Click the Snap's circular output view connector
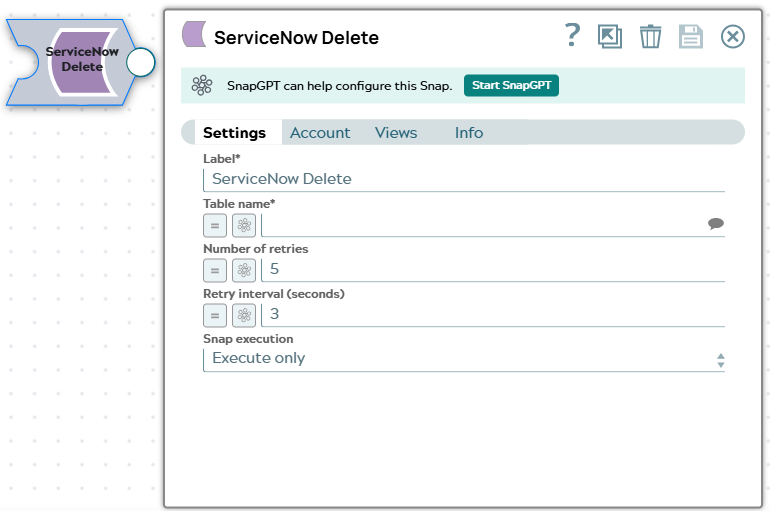 [141, 62]
